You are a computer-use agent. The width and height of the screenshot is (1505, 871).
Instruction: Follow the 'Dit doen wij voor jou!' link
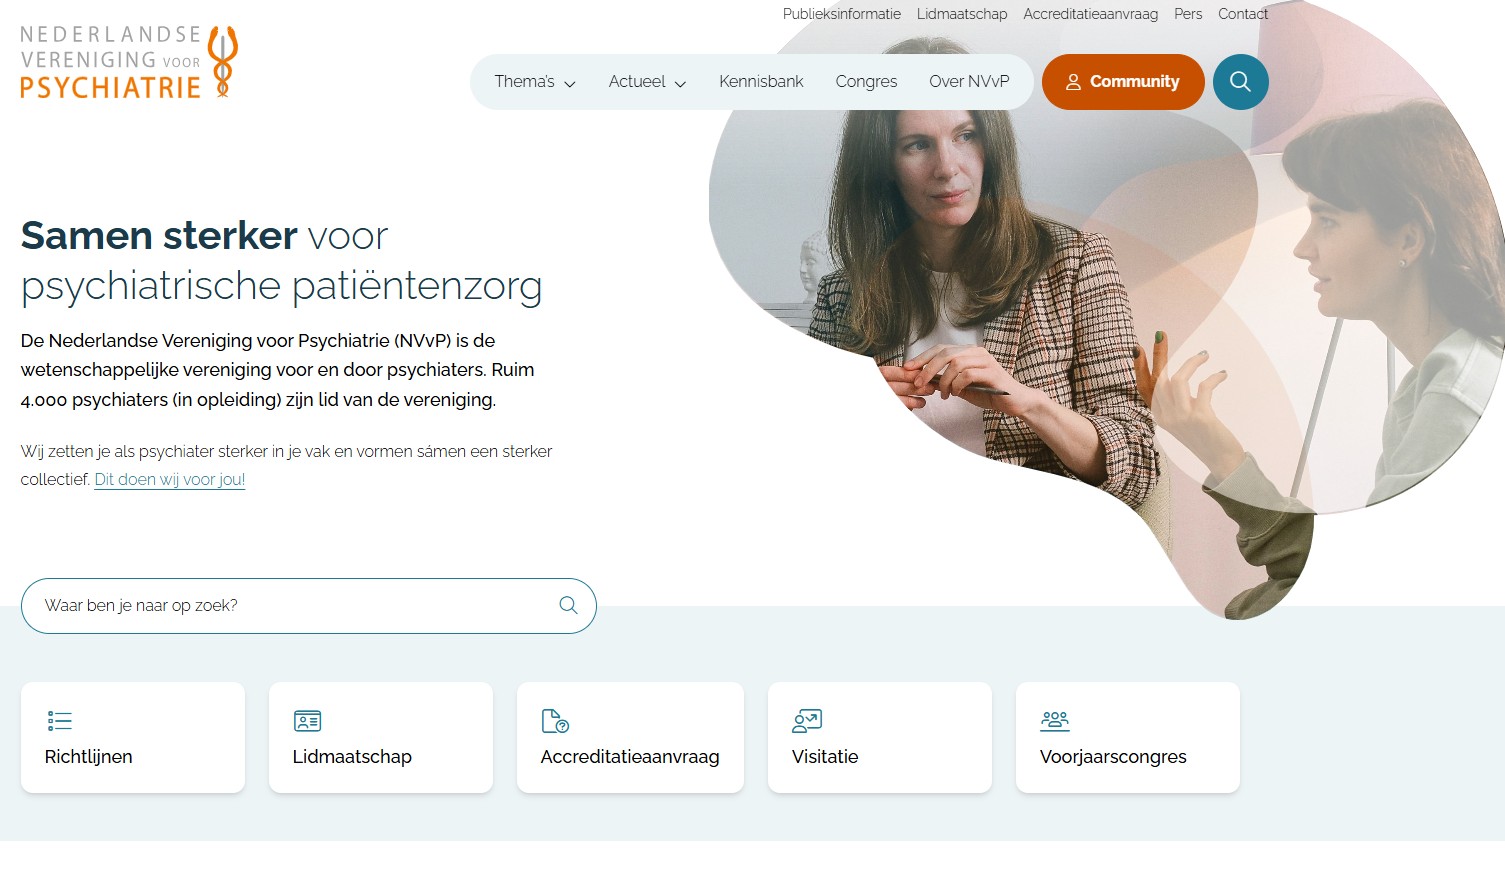point(170,480)
